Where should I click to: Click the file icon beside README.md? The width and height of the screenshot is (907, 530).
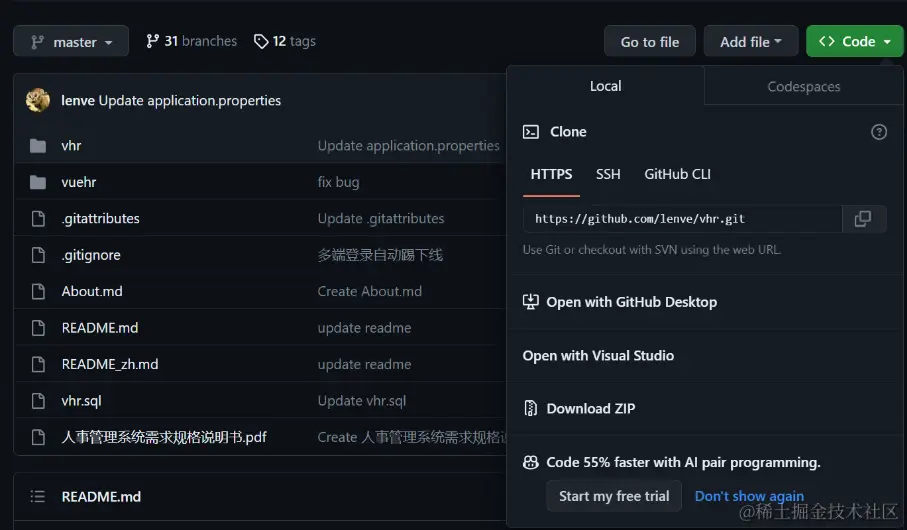tap(38, 328)
